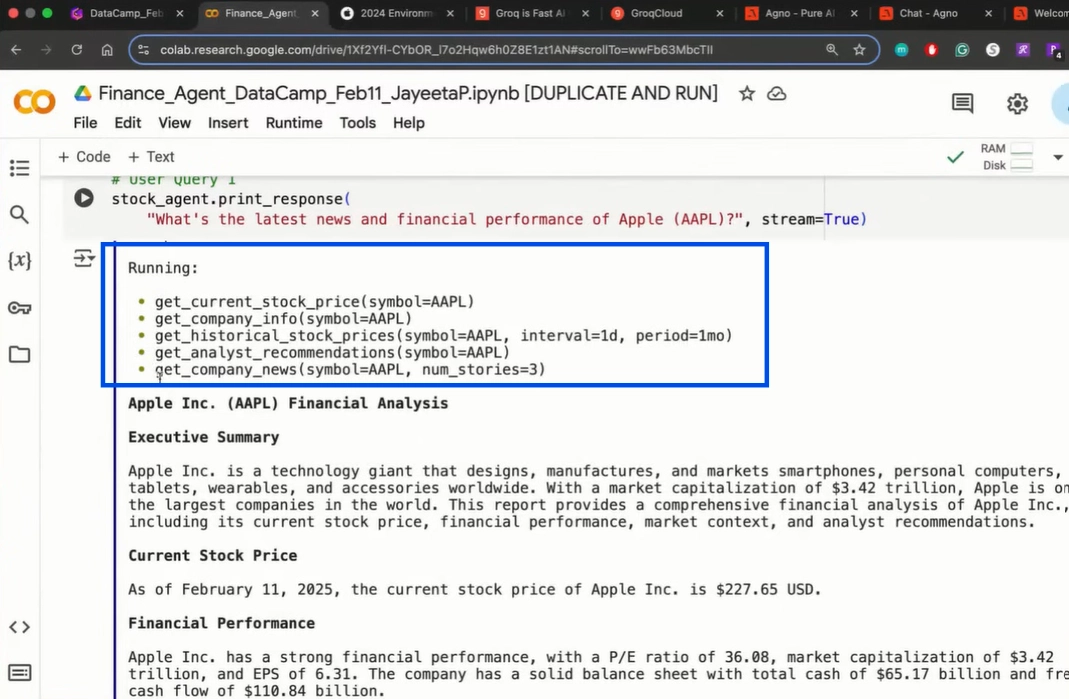This screenshot has height=699, width=1069.
Task: Click the 'Financial Performance' heading
Action: [222, 623]
